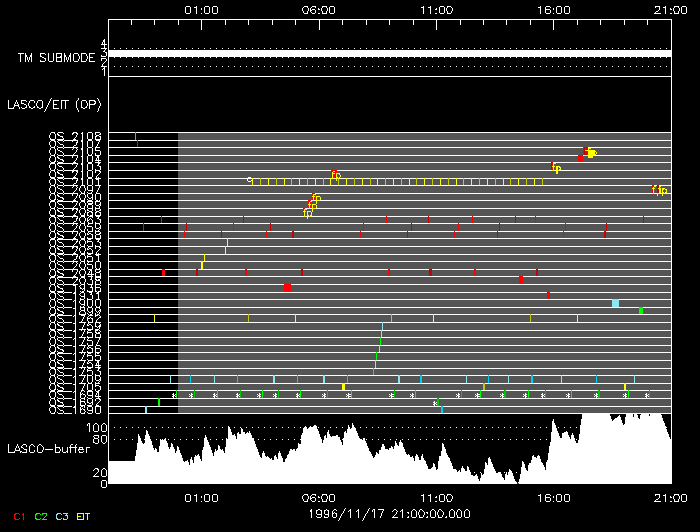Select the 16:00 tick on bottom axis
Image resolution: width=700 pixels, height=532 pixels.
[553, 497]
